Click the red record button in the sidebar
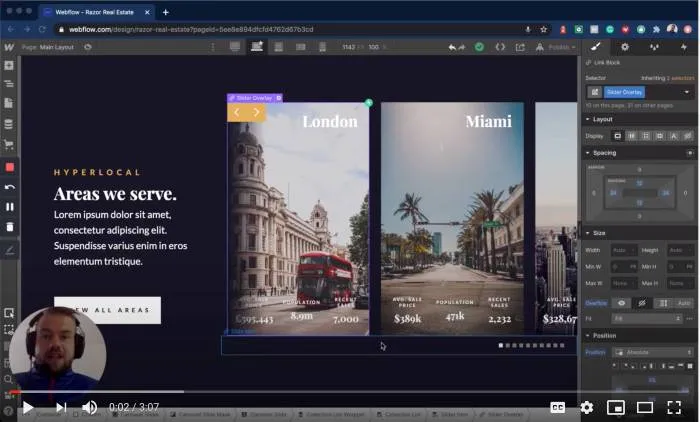The width and height of the screenshot is (700, 422). point(9,167)
